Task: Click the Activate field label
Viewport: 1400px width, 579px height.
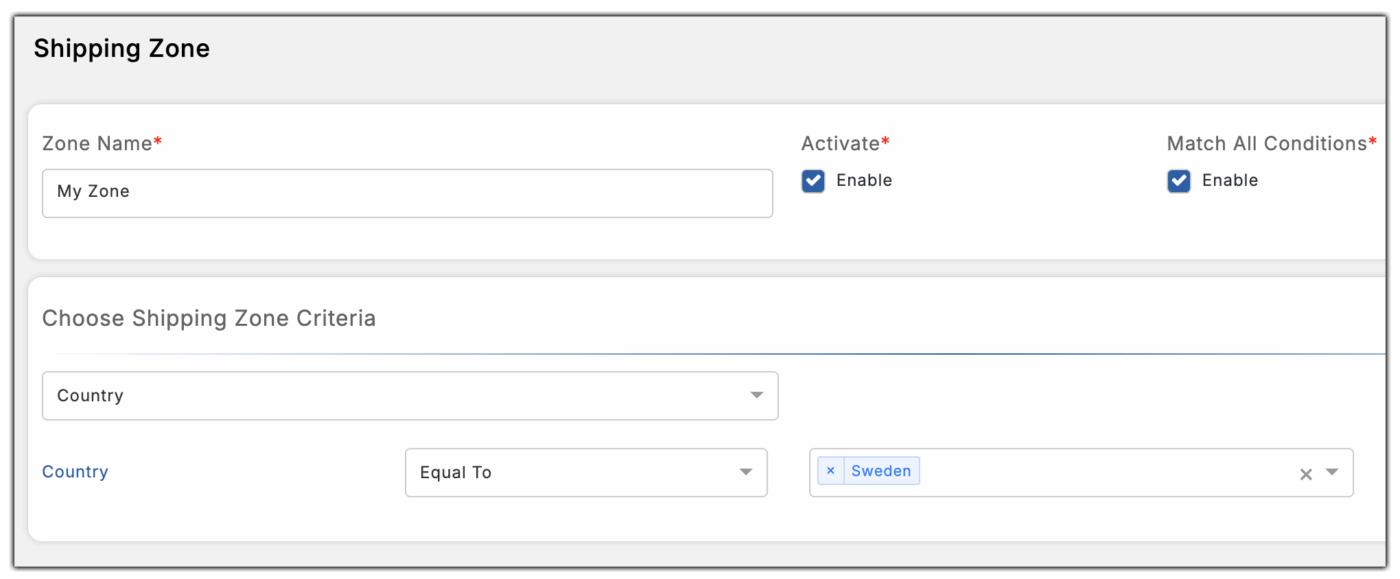Action: [x=841, y=144]
